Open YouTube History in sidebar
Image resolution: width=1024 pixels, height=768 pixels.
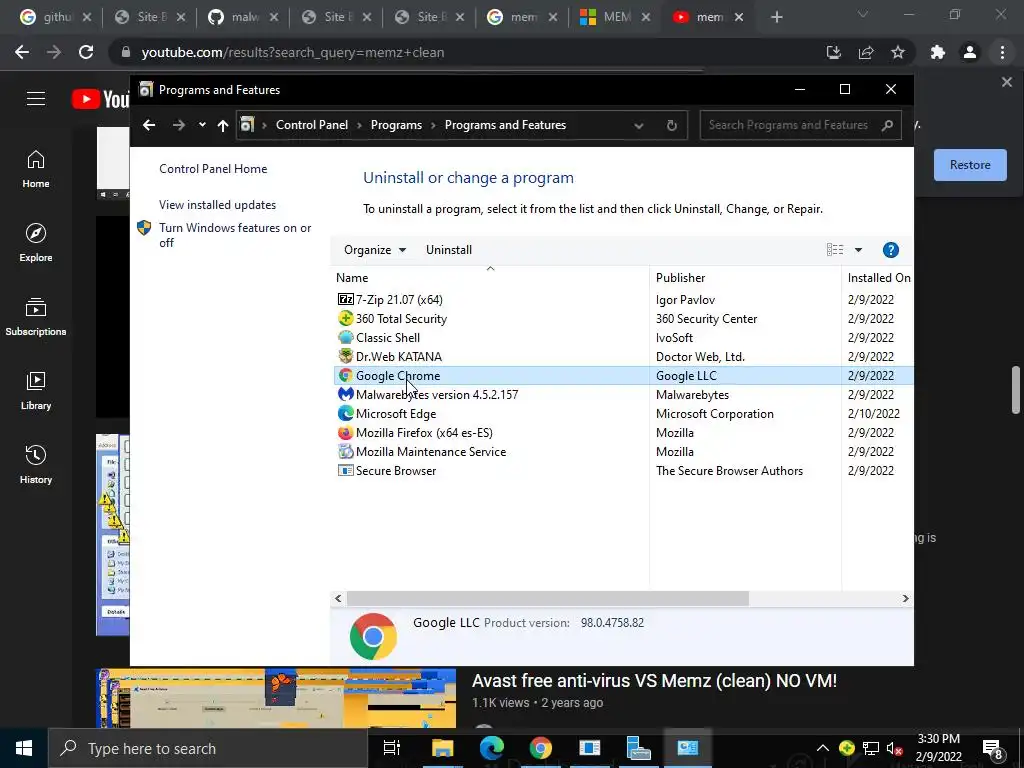point(36,464)
